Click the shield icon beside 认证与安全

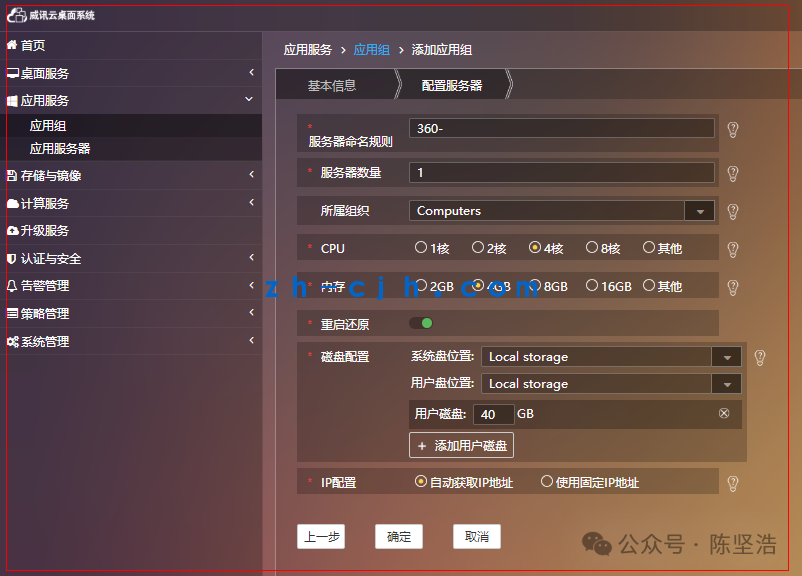coord(12,259)
